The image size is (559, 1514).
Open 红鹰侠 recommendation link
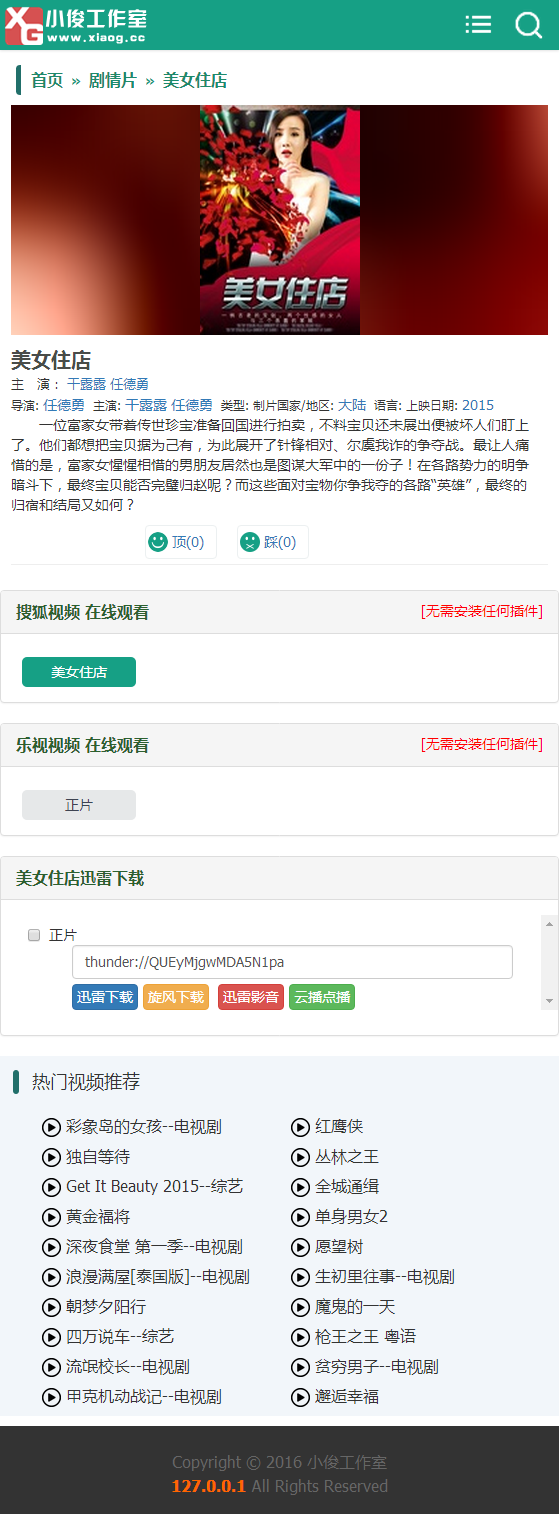(339, 1127)
